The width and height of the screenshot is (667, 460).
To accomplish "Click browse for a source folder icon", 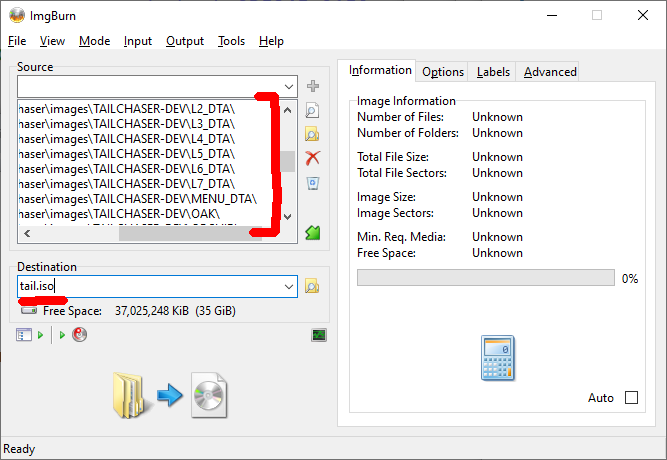I will (x=312, y=134).
